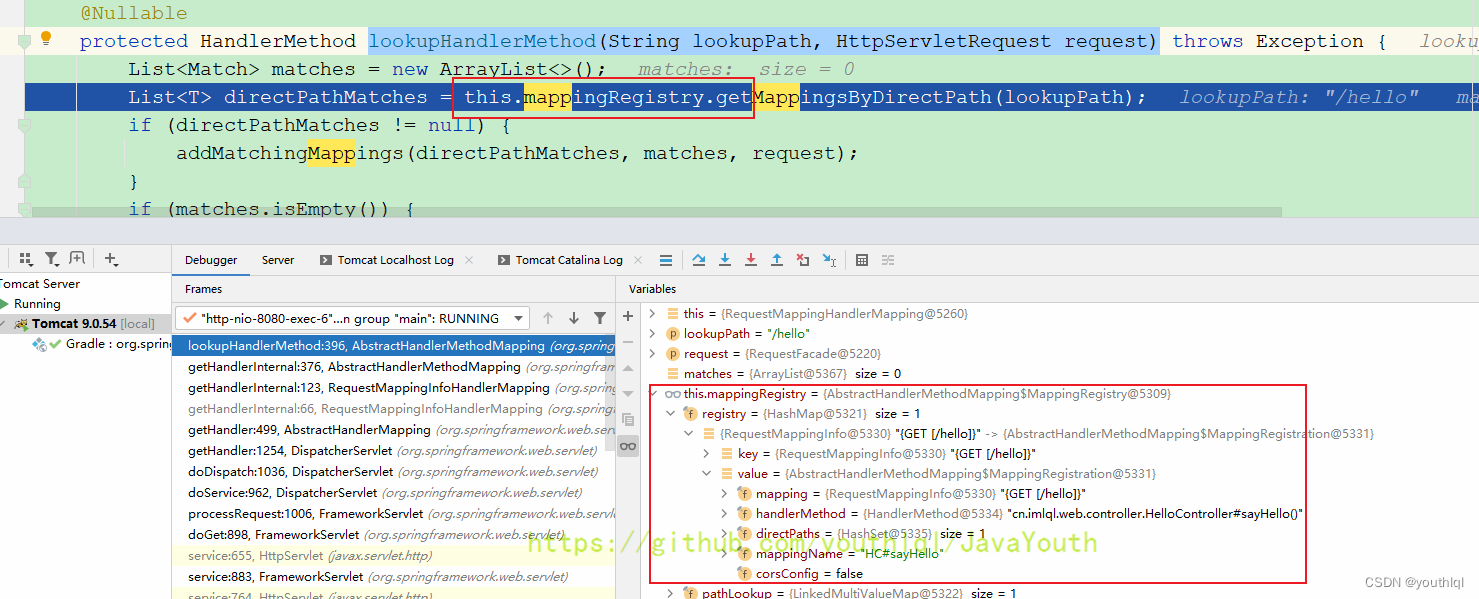Select the lookupHandlerMethod:396 stack frame
Image resolution: width=1479 pixels, height=599 pixels.
(394, 346)
